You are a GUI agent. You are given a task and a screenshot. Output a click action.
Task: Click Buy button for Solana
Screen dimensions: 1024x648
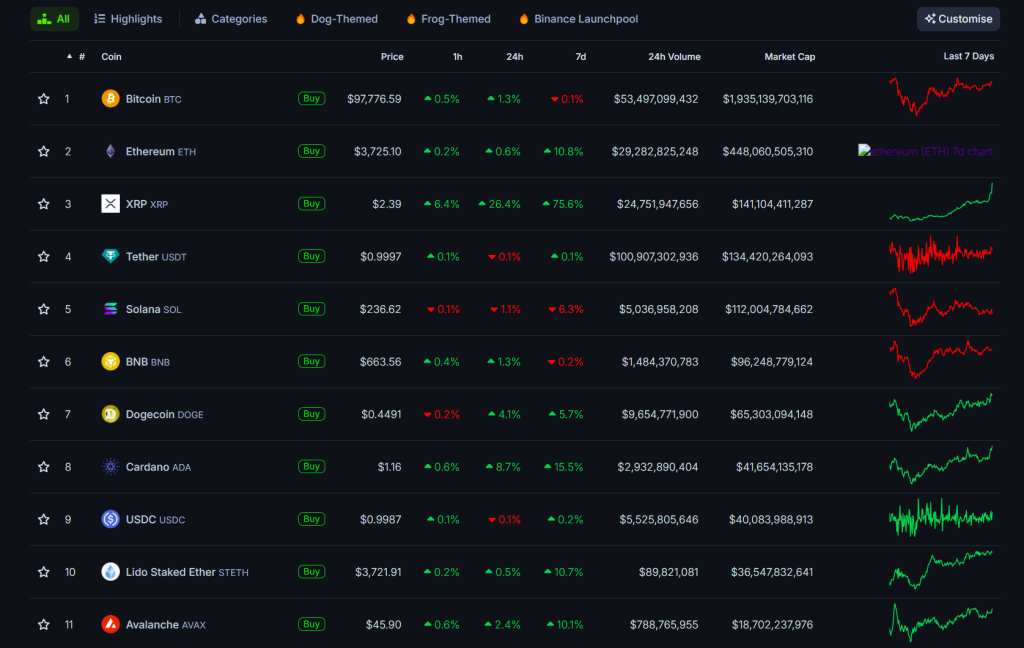[x=312, y=309]
